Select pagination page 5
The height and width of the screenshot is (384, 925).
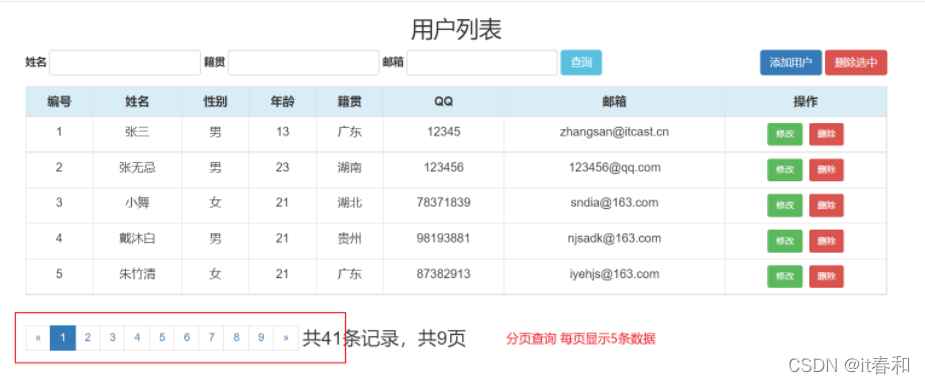(162, 338)
